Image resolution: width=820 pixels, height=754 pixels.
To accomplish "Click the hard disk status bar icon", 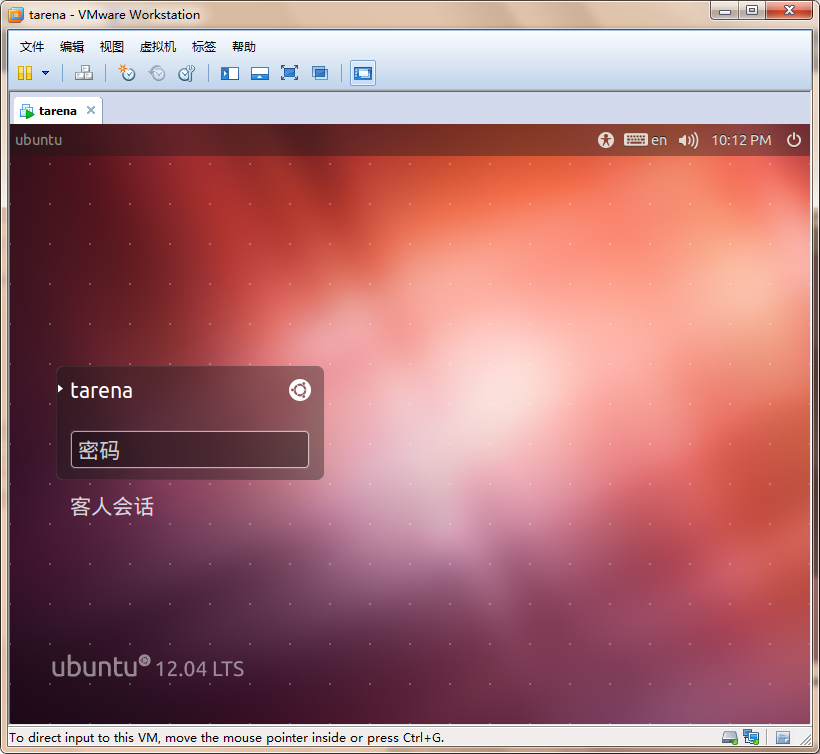I will pyautogui.click(x=730, y=738).
